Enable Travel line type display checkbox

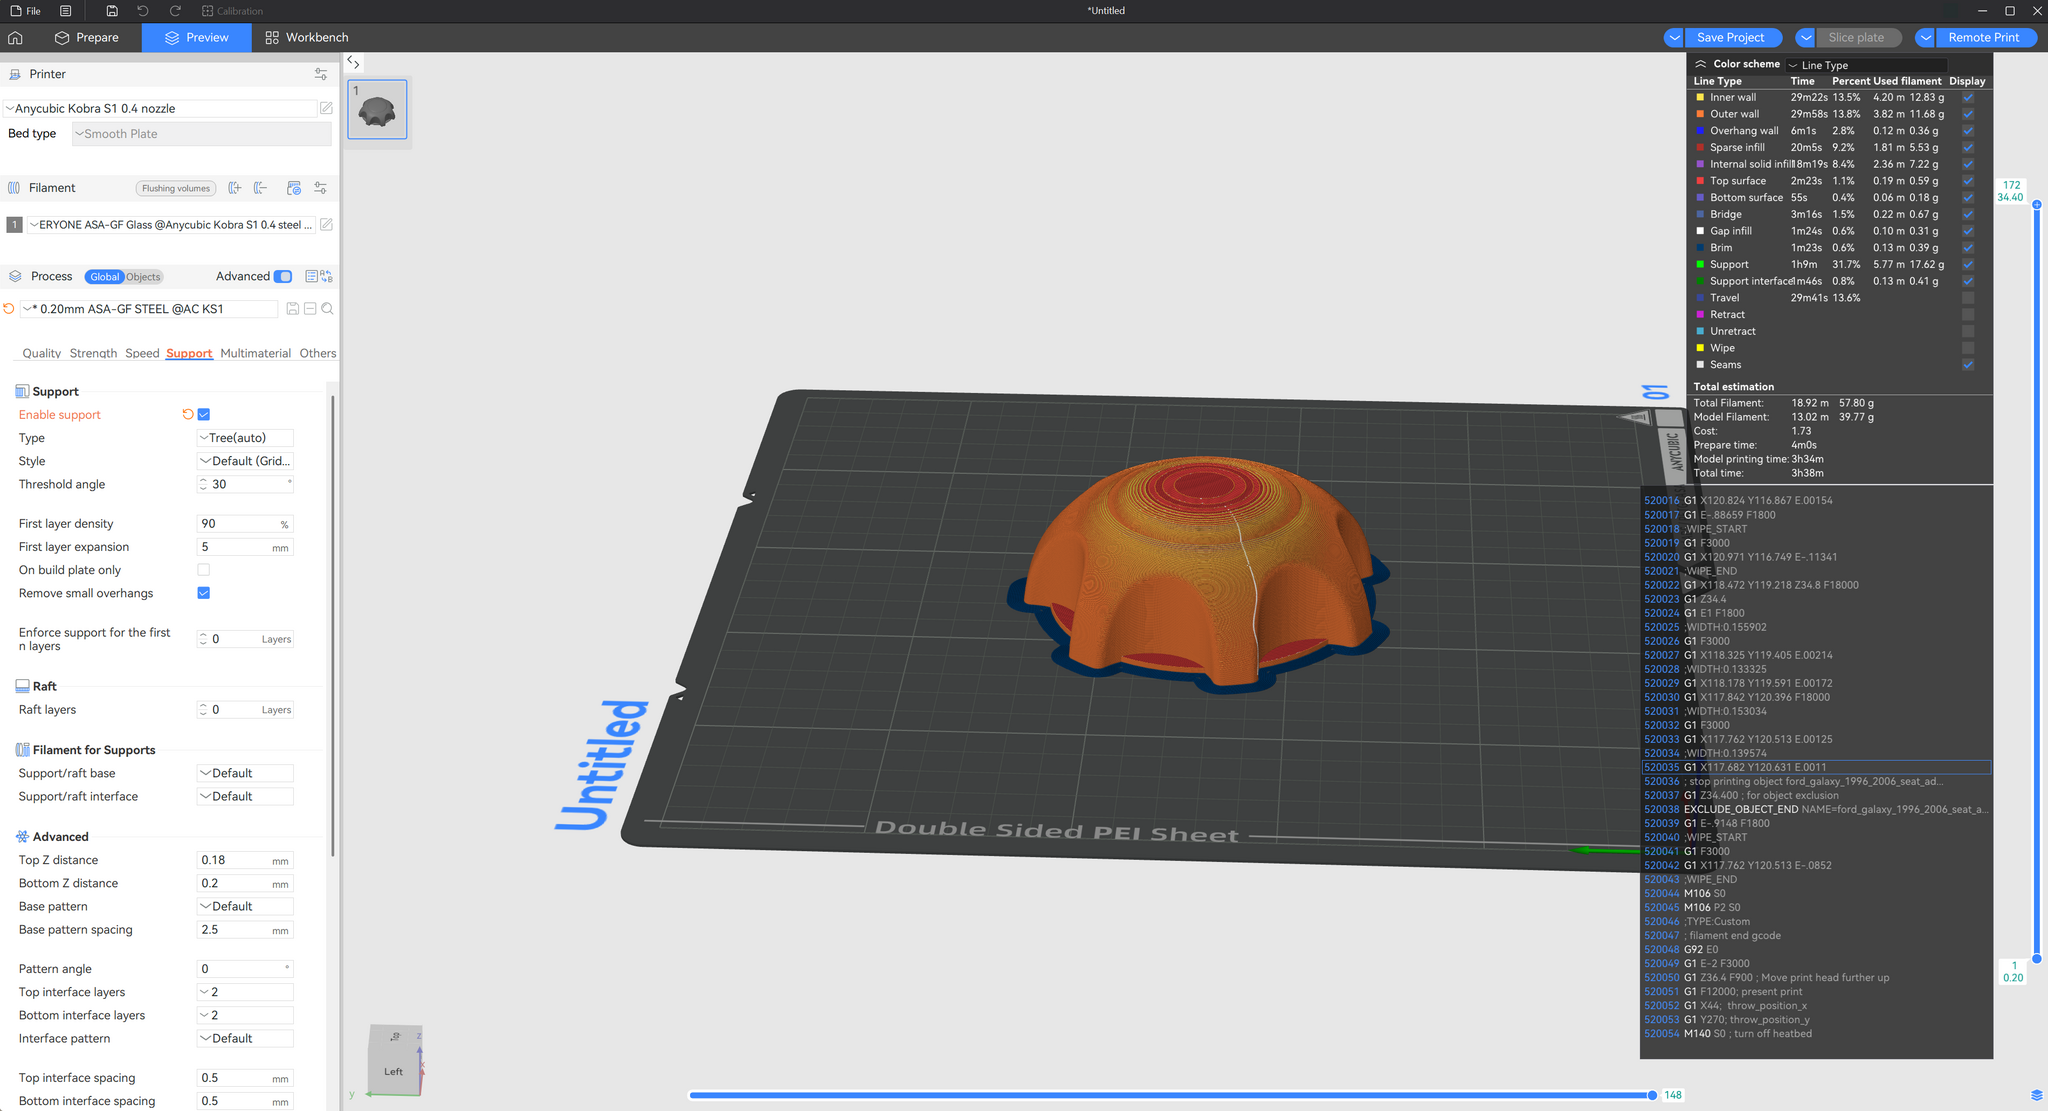pos(1967,298)
